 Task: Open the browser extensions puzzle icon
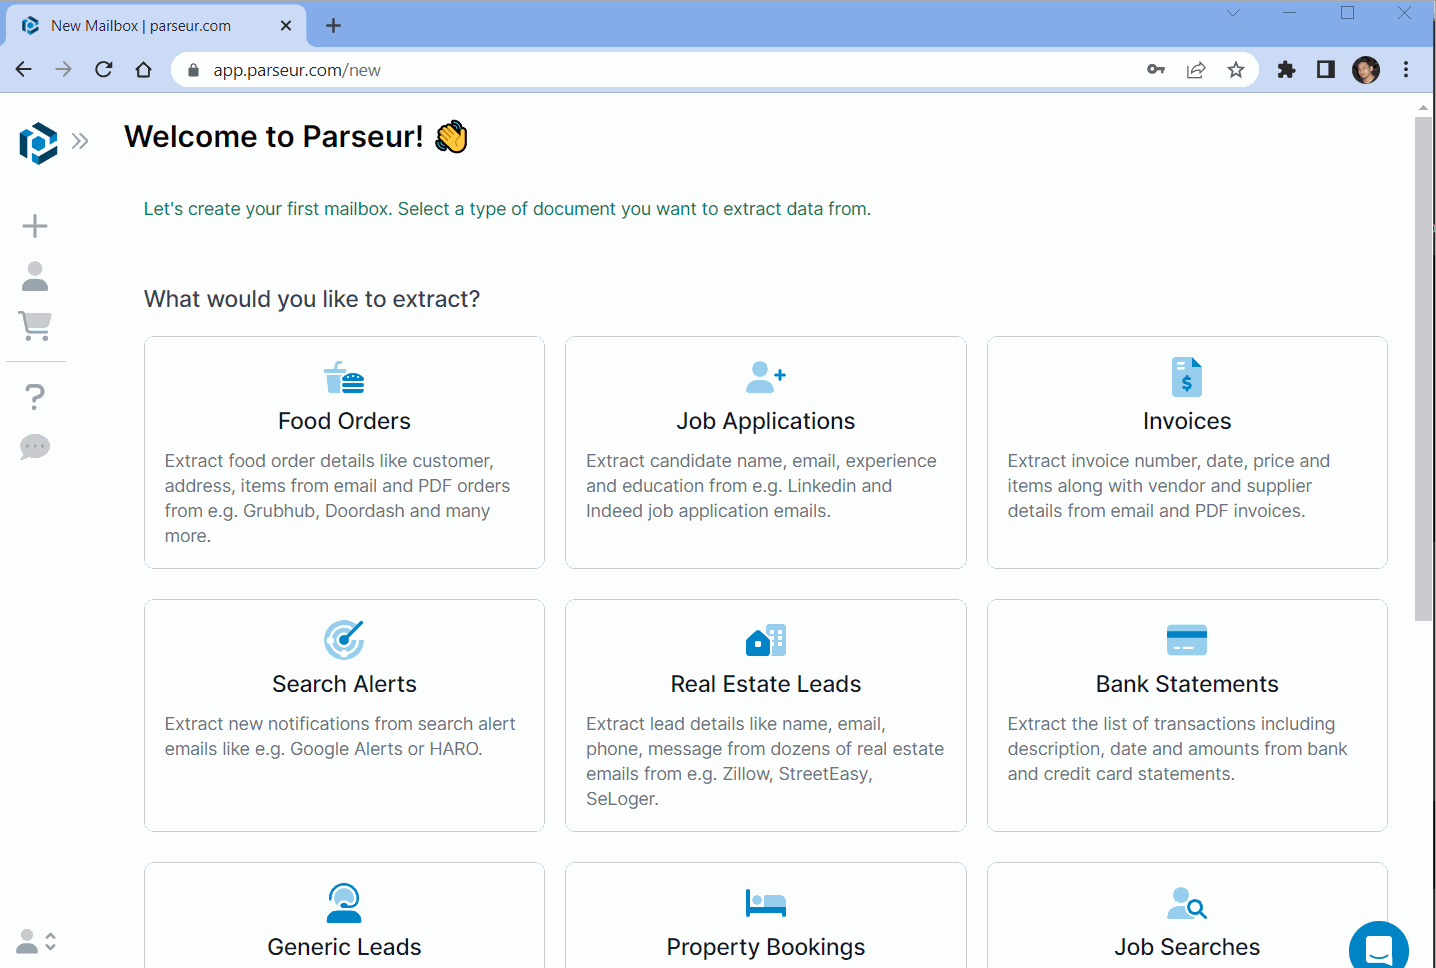pos(1286,69)
